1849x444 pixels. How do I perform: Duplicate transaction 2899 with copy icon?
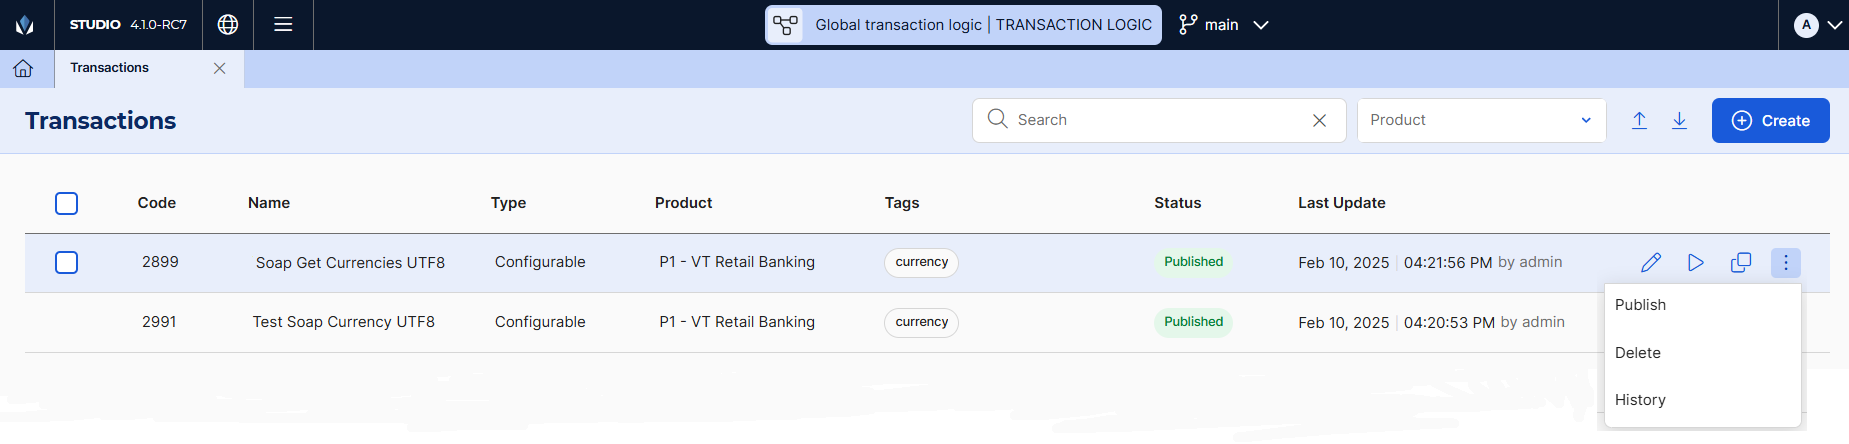point(1741,262)
